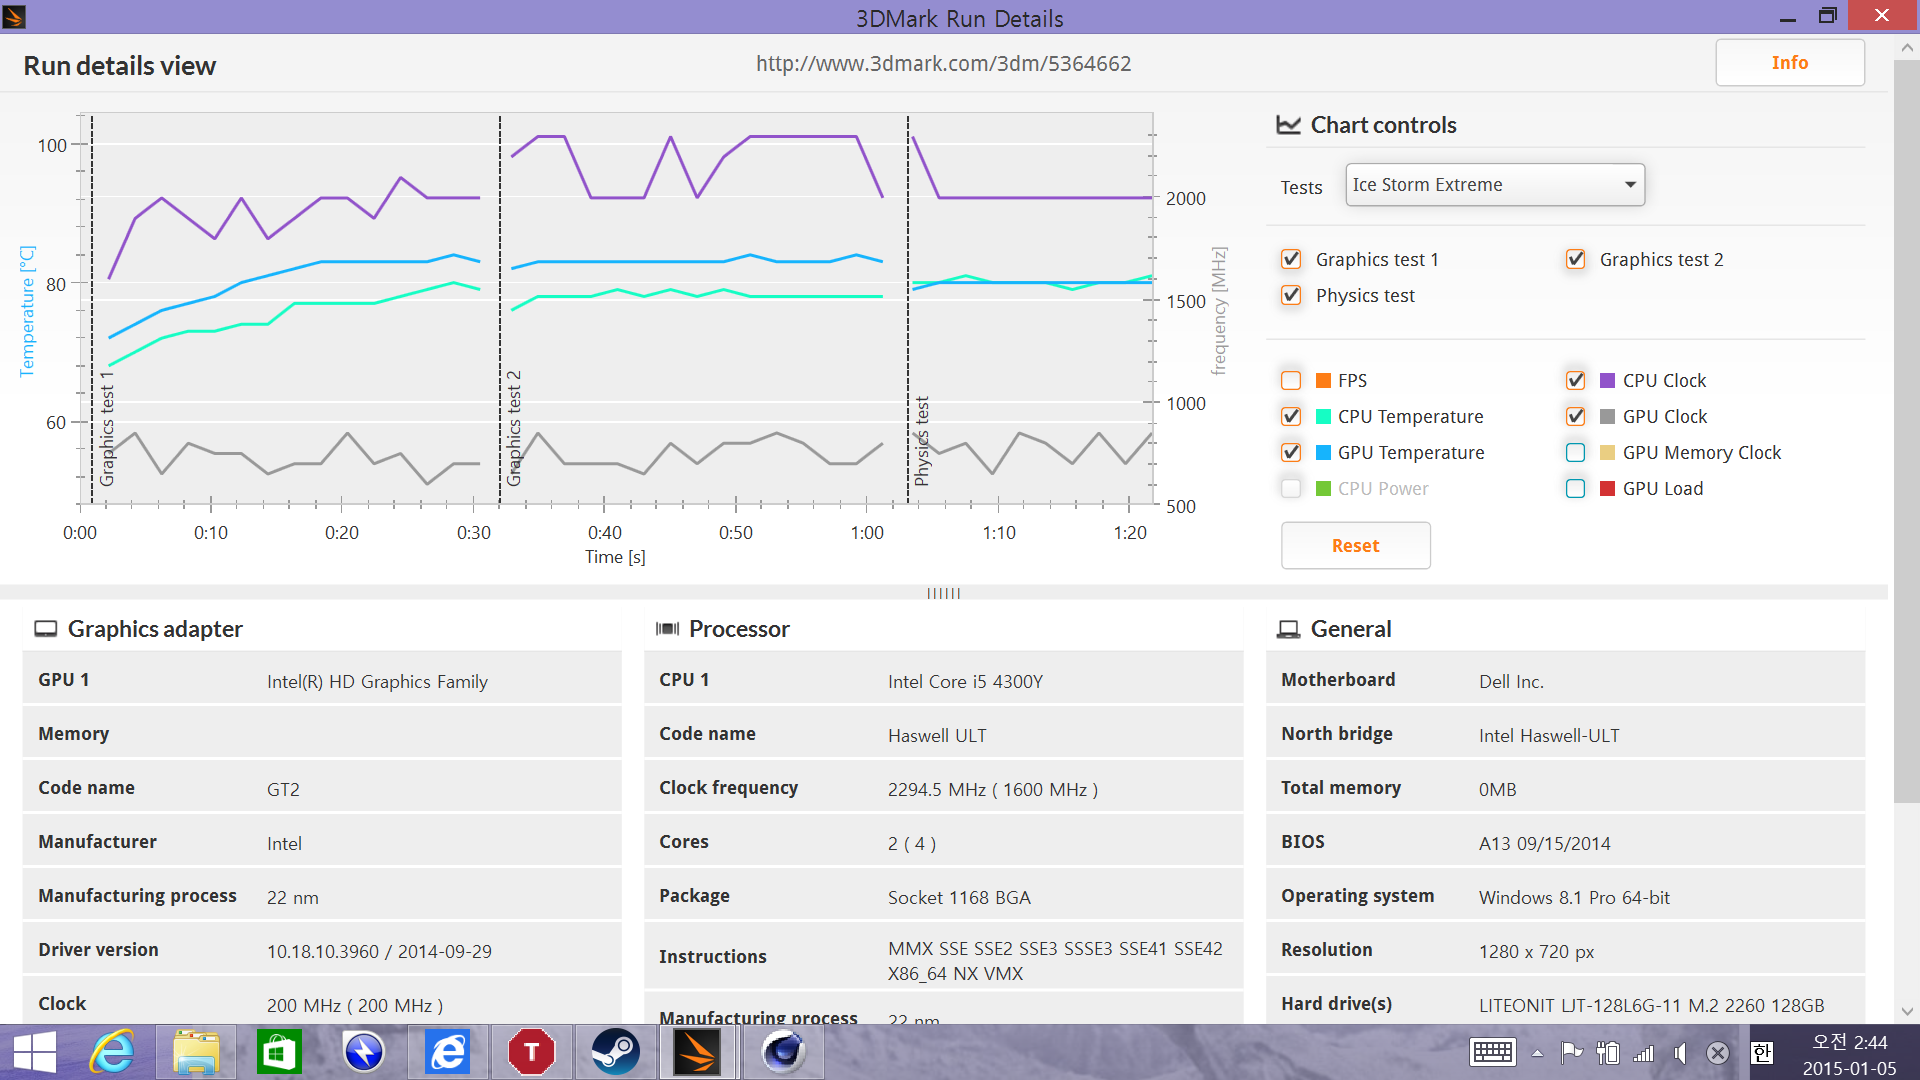Image resolution: width=1920 pixels, height=1080 pixels.
Task: Click the scrollbar up arrow
Action: point(1906,47)
